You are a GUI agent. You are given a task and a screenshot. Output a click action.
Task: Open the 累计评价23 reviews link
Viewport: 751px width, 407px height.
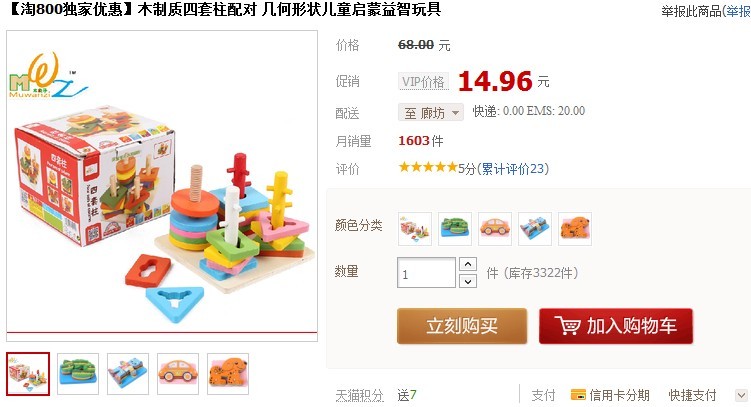(513, 169)
